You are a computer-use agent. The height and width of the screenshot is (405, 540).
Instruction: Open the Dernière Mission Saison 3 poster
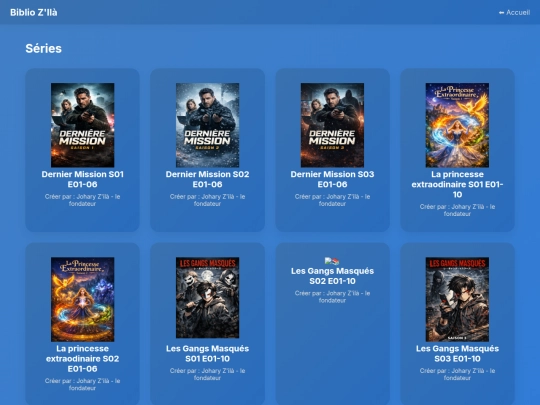(332, 125)
